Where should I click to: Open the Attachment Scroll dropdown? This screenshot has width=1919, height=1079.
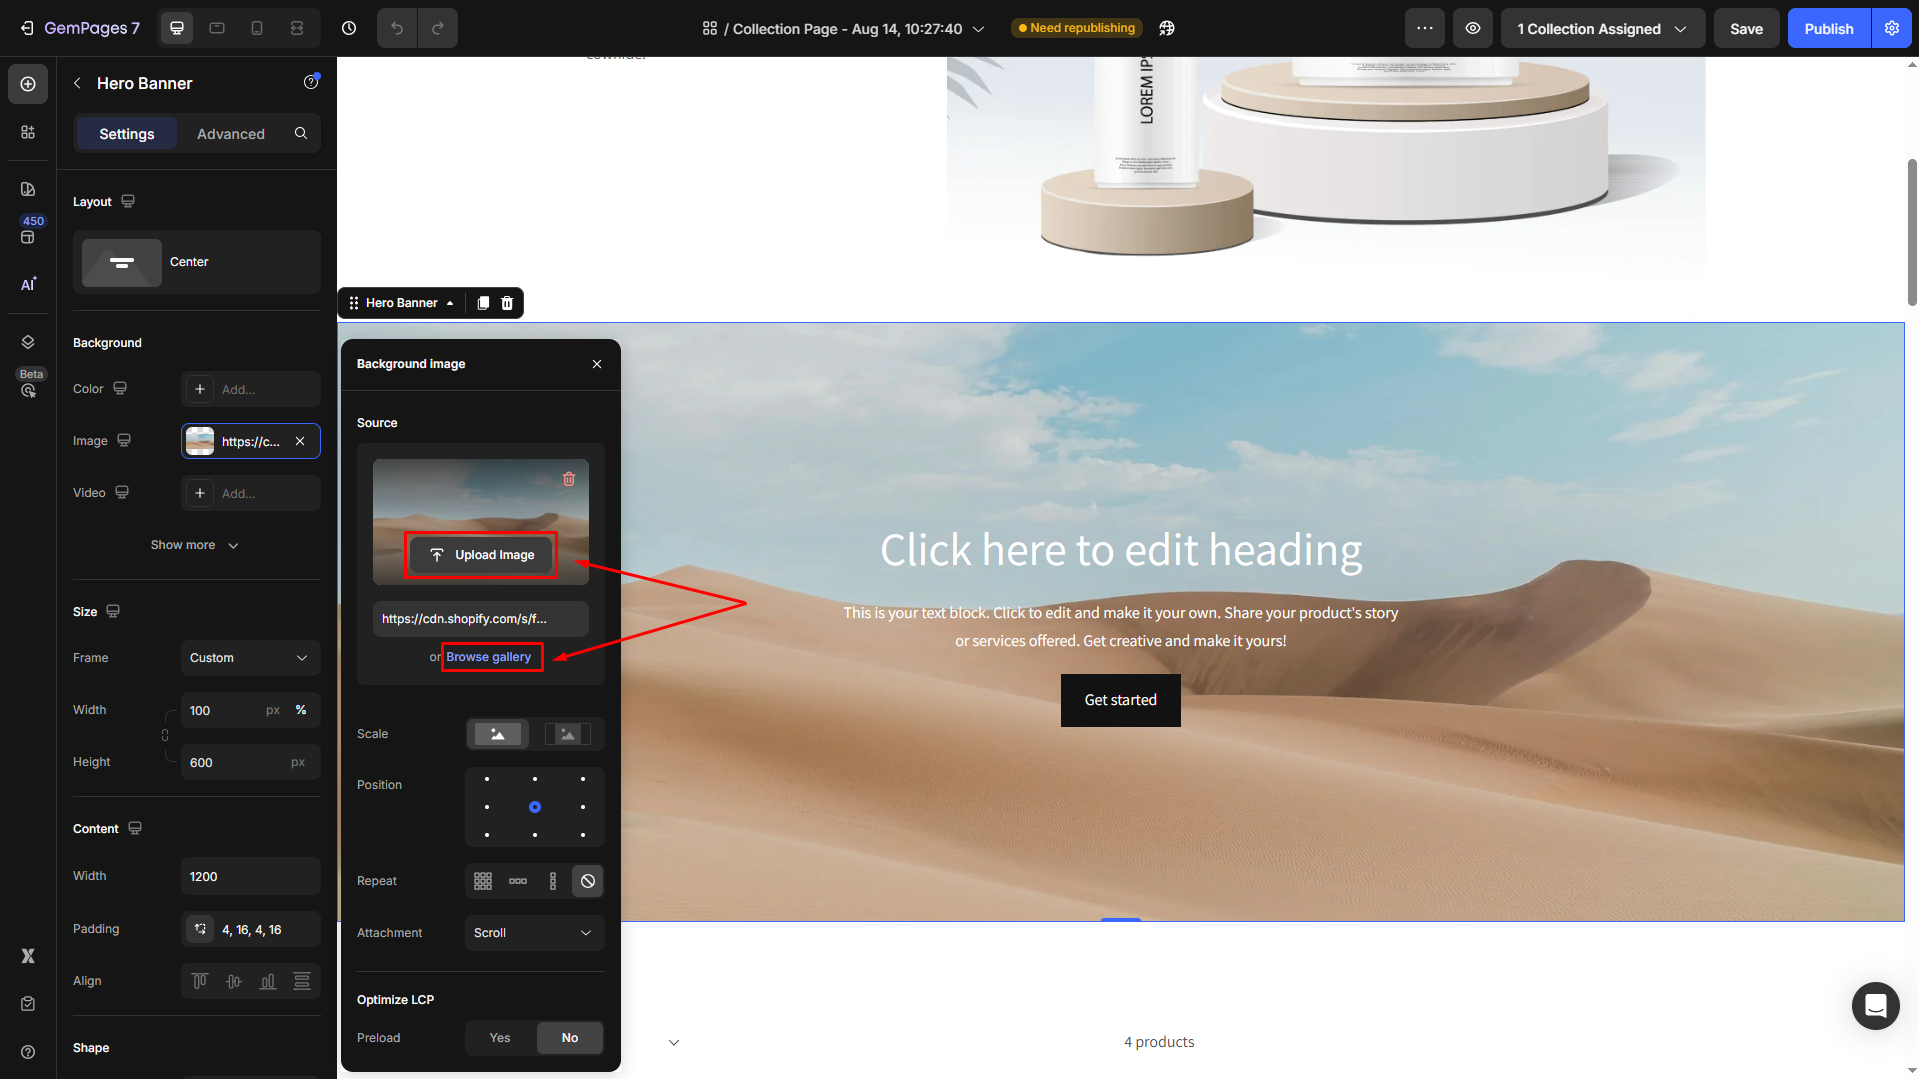click(x=534, y=933)
